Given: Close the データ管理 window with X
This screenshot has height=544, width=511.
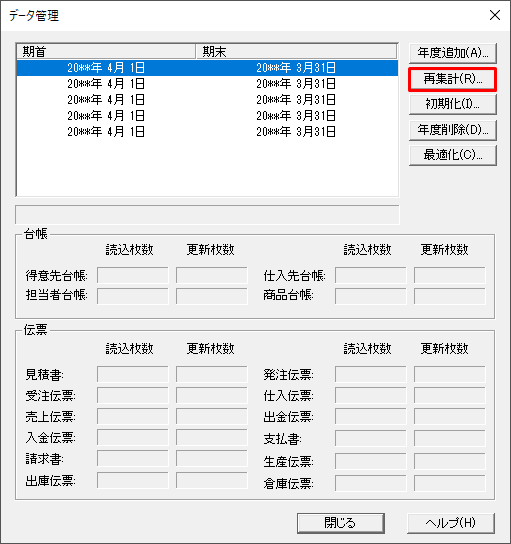Looking at the screenshot, I should [x=495, y=15].
